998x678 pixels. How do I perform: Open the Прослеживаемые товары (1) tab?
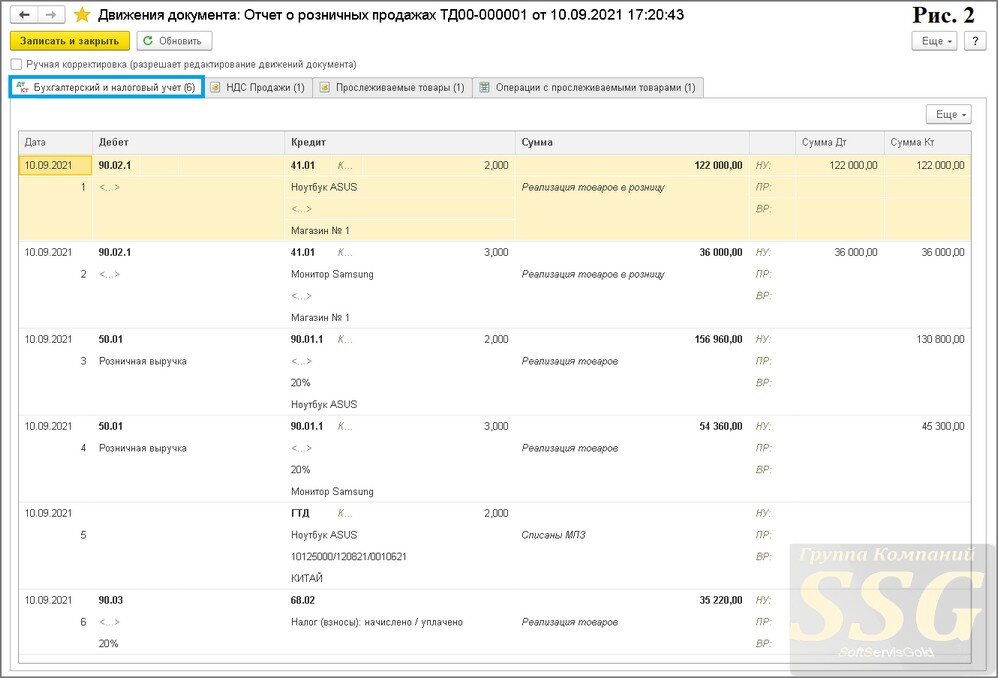pyautogui.click(x=392, y=87)
